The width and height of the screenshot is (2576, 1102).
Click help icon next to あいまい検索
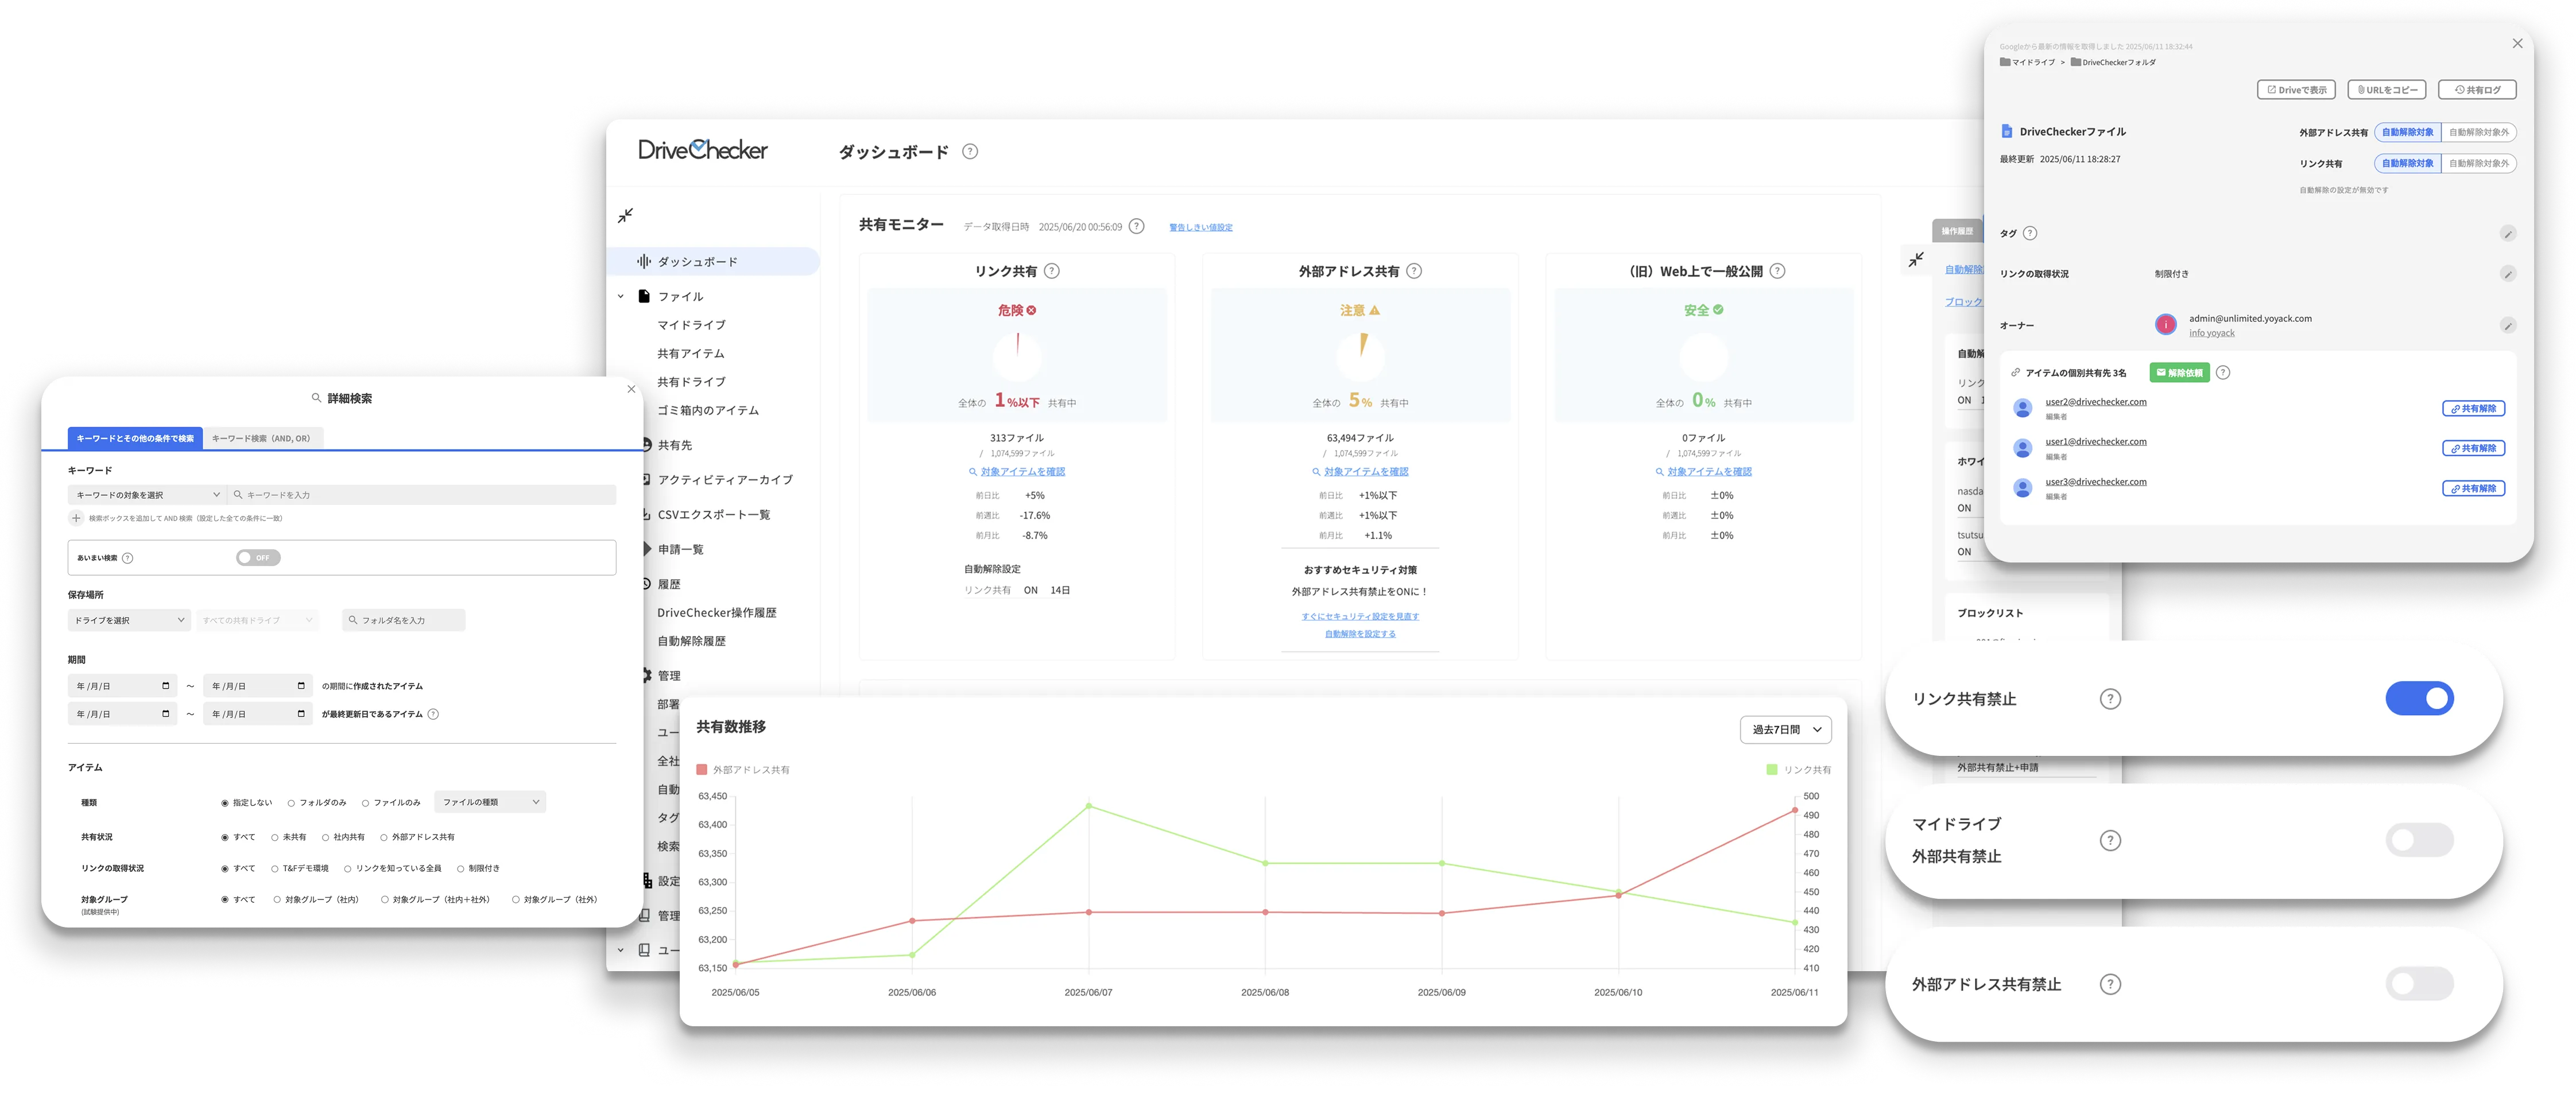127,558
